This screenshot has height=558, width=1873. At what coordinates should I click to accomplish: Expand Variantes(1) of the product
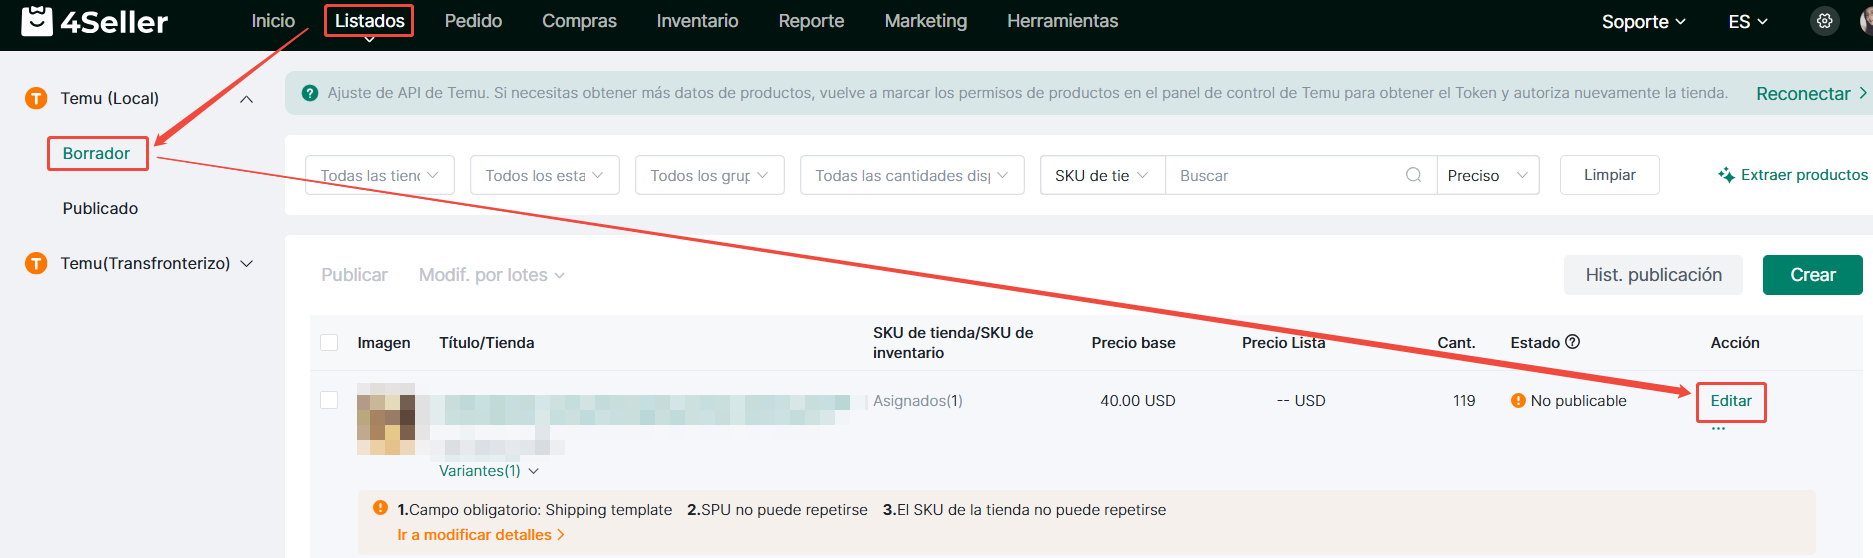coord(489,471)
